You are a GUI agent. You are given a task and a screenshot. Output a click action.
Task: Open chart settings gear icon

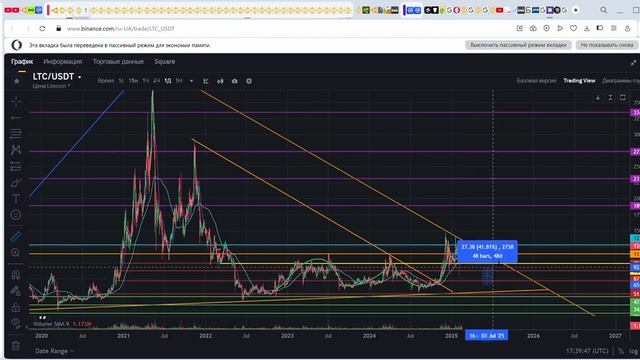tap(249, 81)
